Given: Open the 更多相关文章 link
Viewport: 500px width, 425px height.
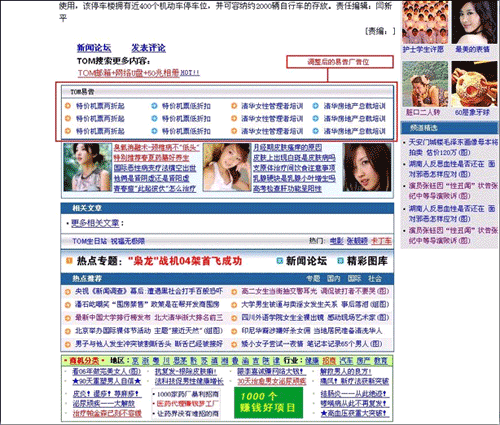Looking at the screenshot, I should (95, 223).
